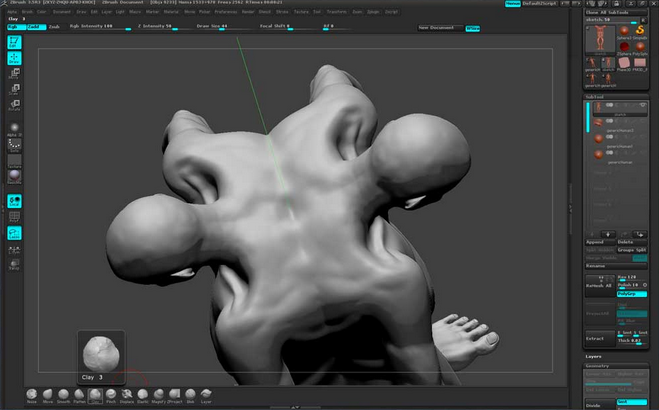
Task: Select the Pinch brush icon
Action: 111,395
